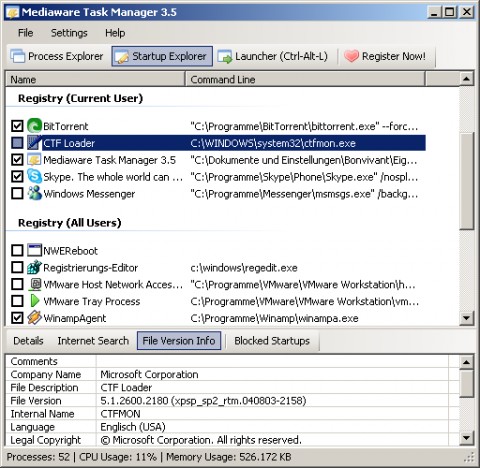Click the startup list scroll-down arrow

tap(466, 318)
